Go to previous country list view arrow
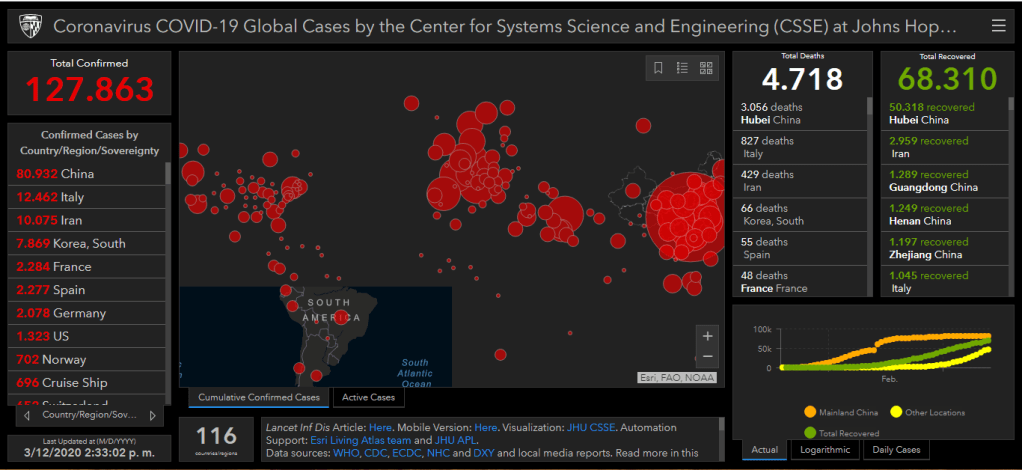 pyautogui.click(x=27, y=415)
